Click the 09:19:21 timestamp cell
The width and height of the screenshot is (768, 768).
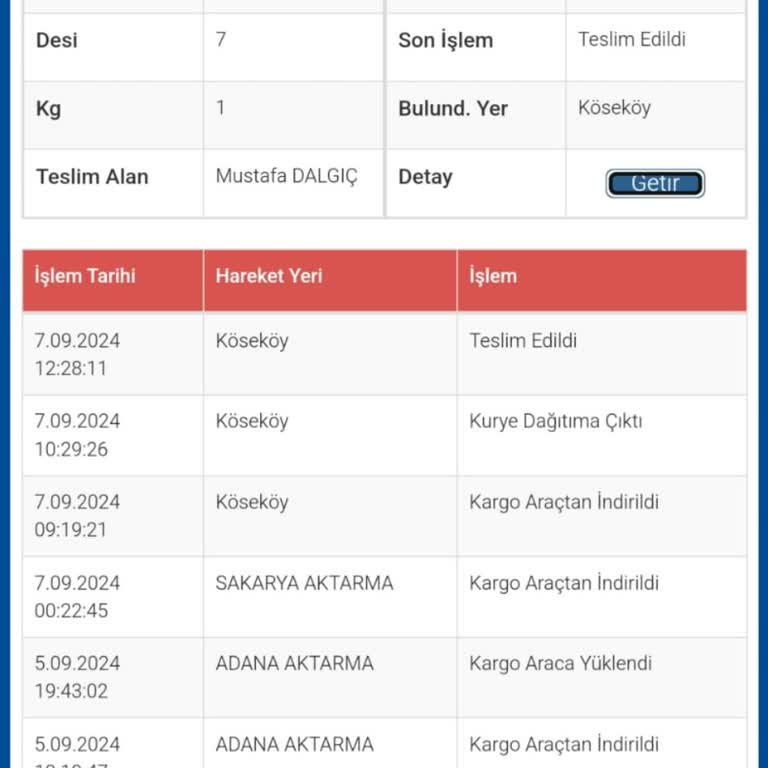[71, 530]
